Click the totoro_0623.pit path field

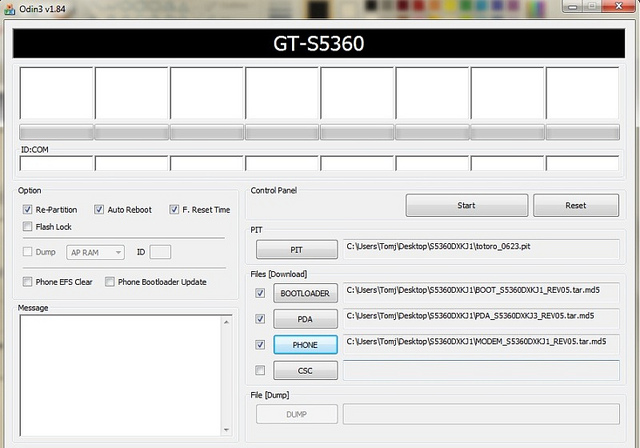[x=481, y=248]
